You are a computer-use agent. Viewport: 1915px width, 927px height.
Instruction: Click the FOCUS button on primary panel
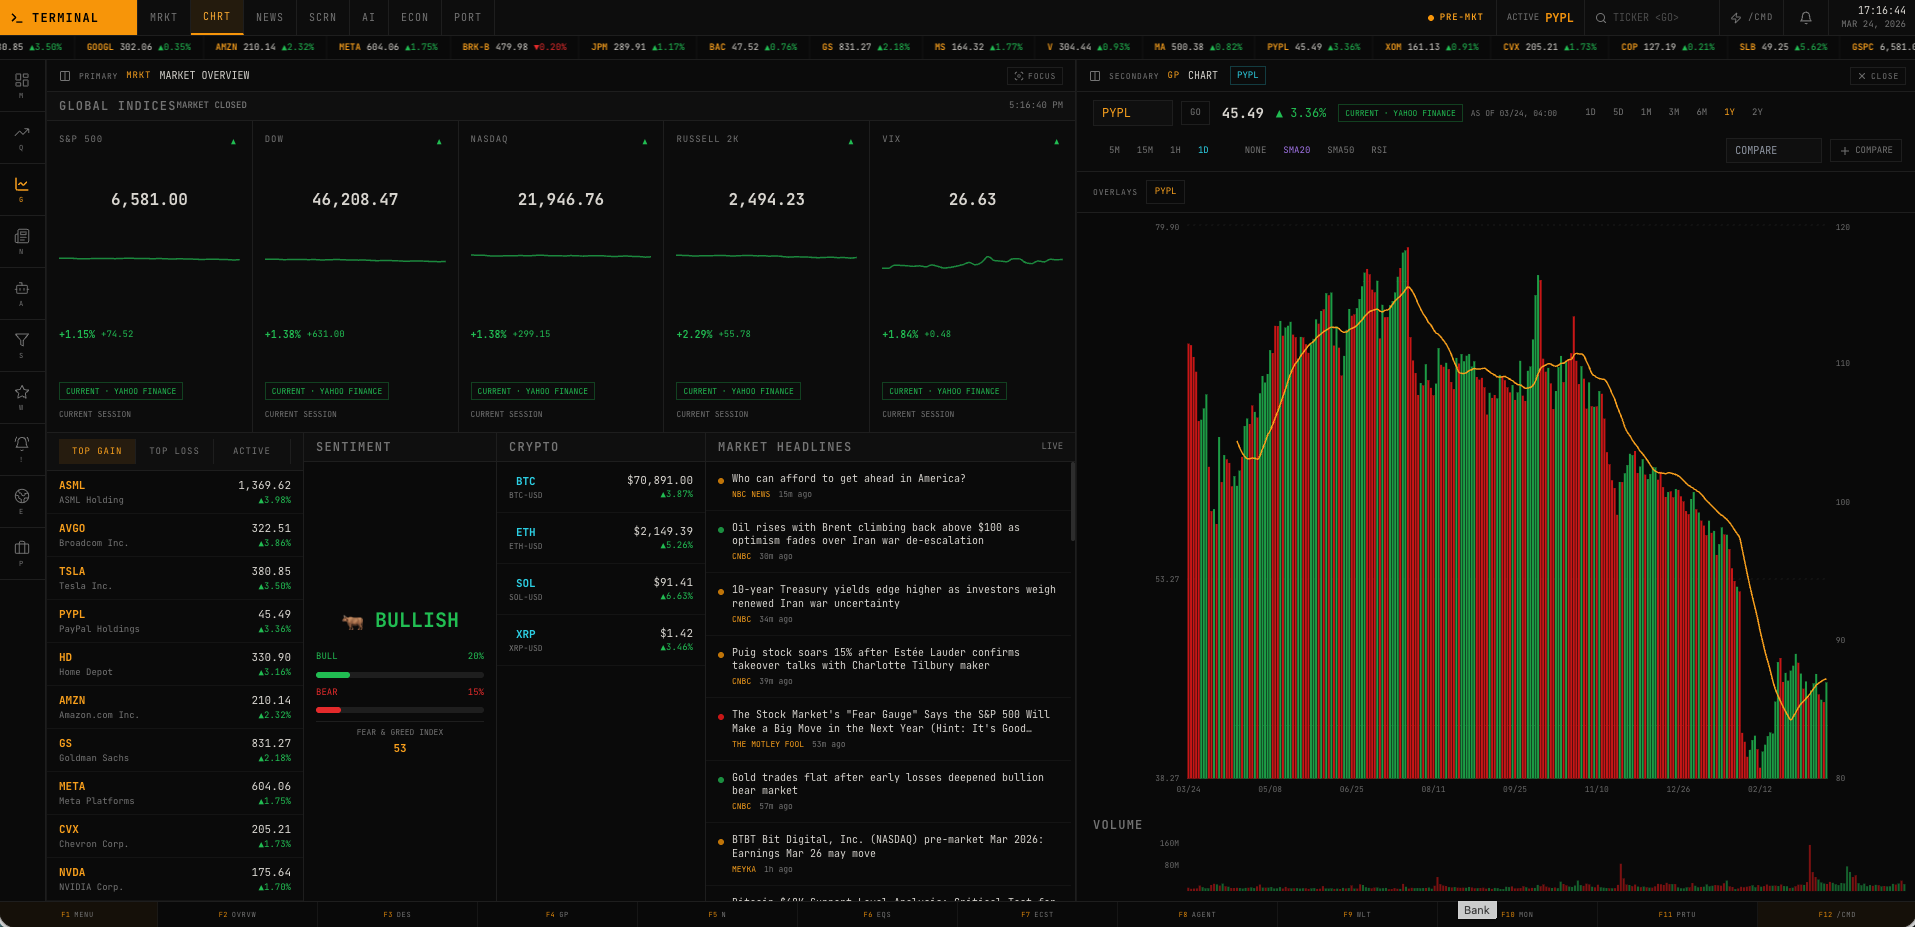pos(1035,76)
